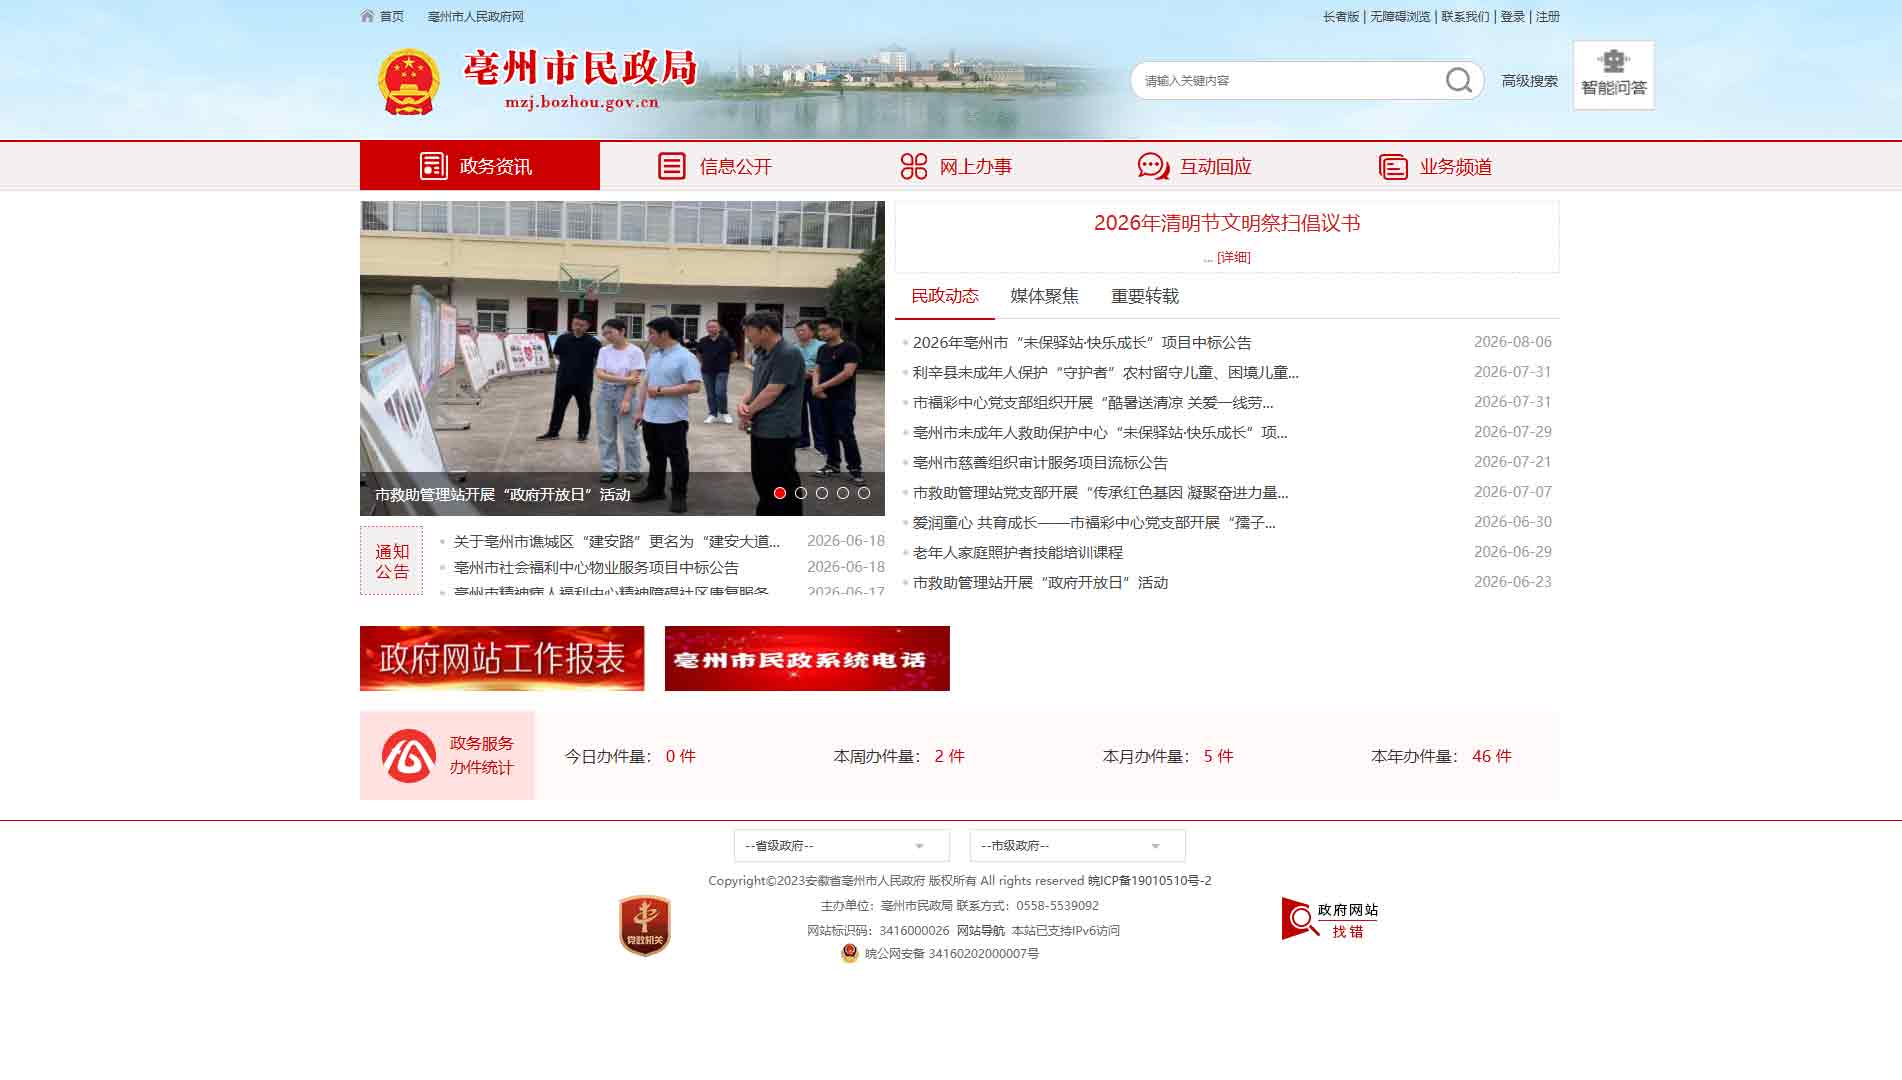Switch to the fifth carousel slide dot
Viewport: 1902px width, 1080px height.
(x=864, y=493)
